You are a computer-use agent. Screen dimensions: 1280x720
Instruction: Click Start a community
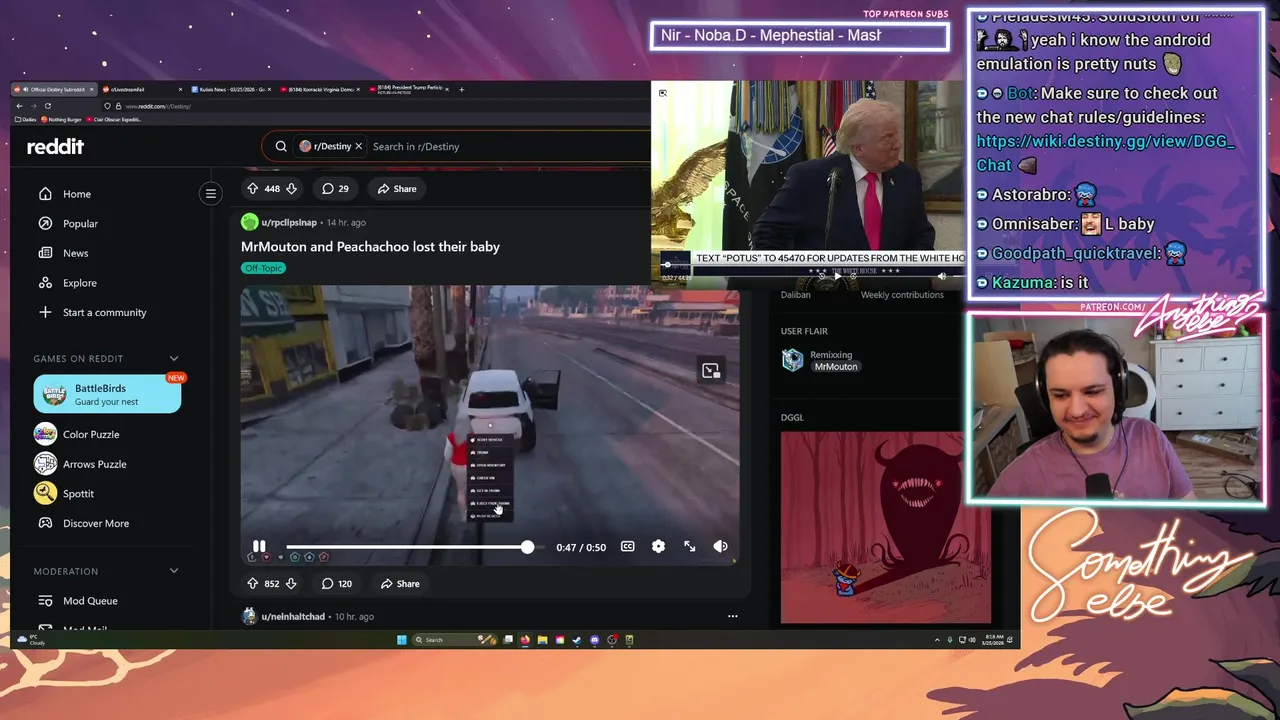(x=105, y=312)
